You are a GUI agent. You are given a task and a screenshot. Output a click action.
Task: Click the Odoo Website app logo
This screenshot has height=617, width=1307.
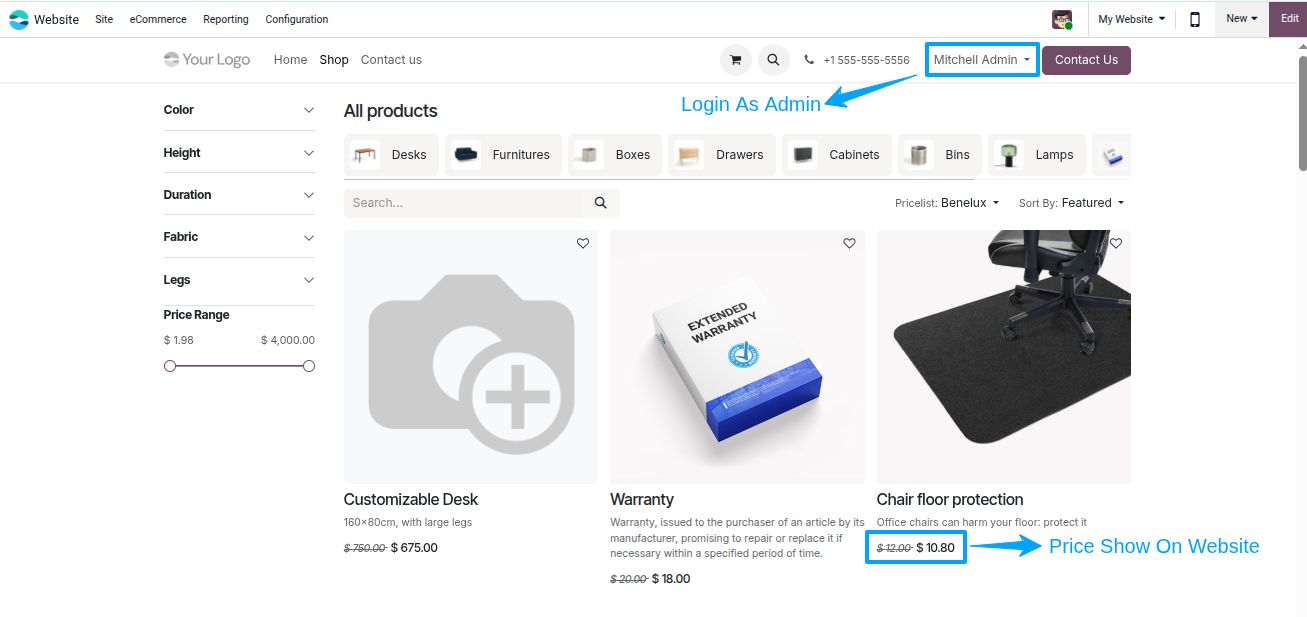(x=19, y=19)
